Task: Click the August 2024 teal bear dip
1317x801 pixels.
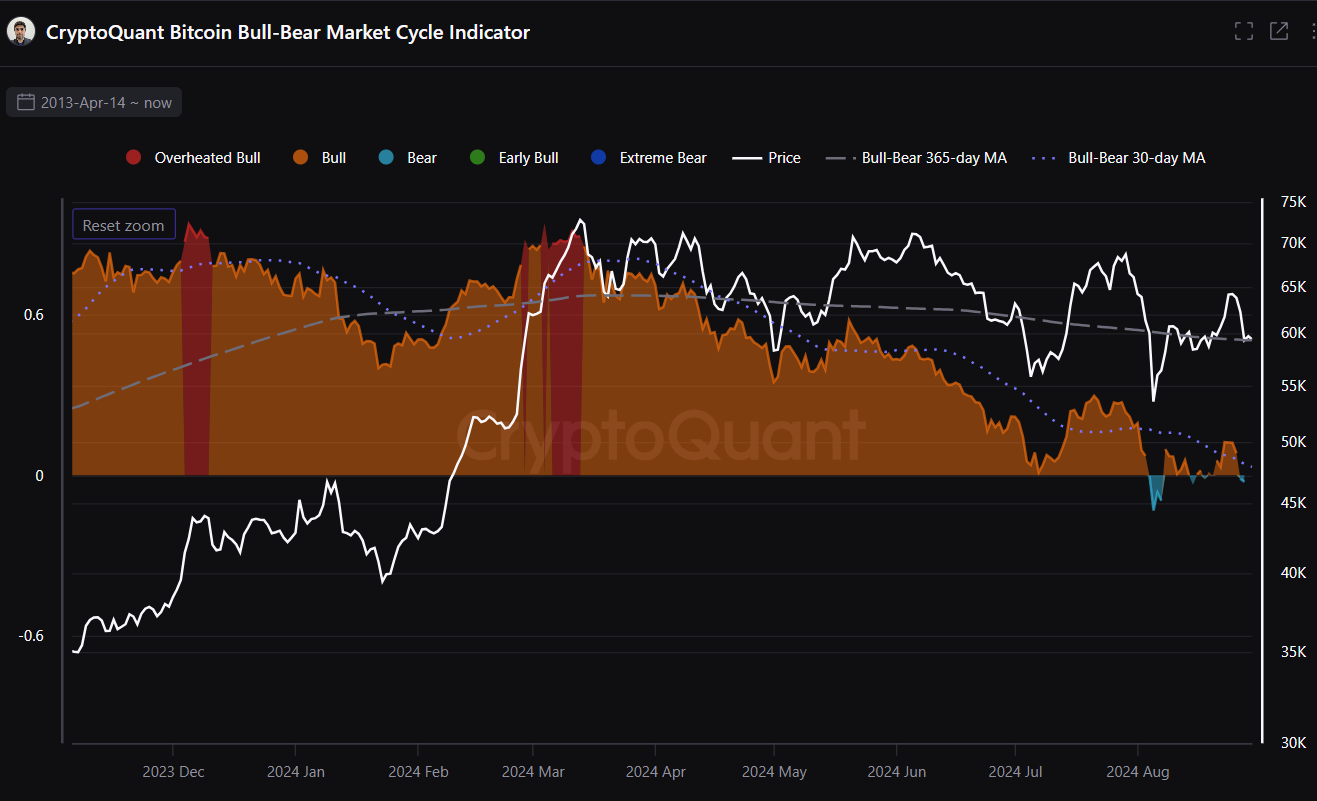Action: tap(1157, 490)
